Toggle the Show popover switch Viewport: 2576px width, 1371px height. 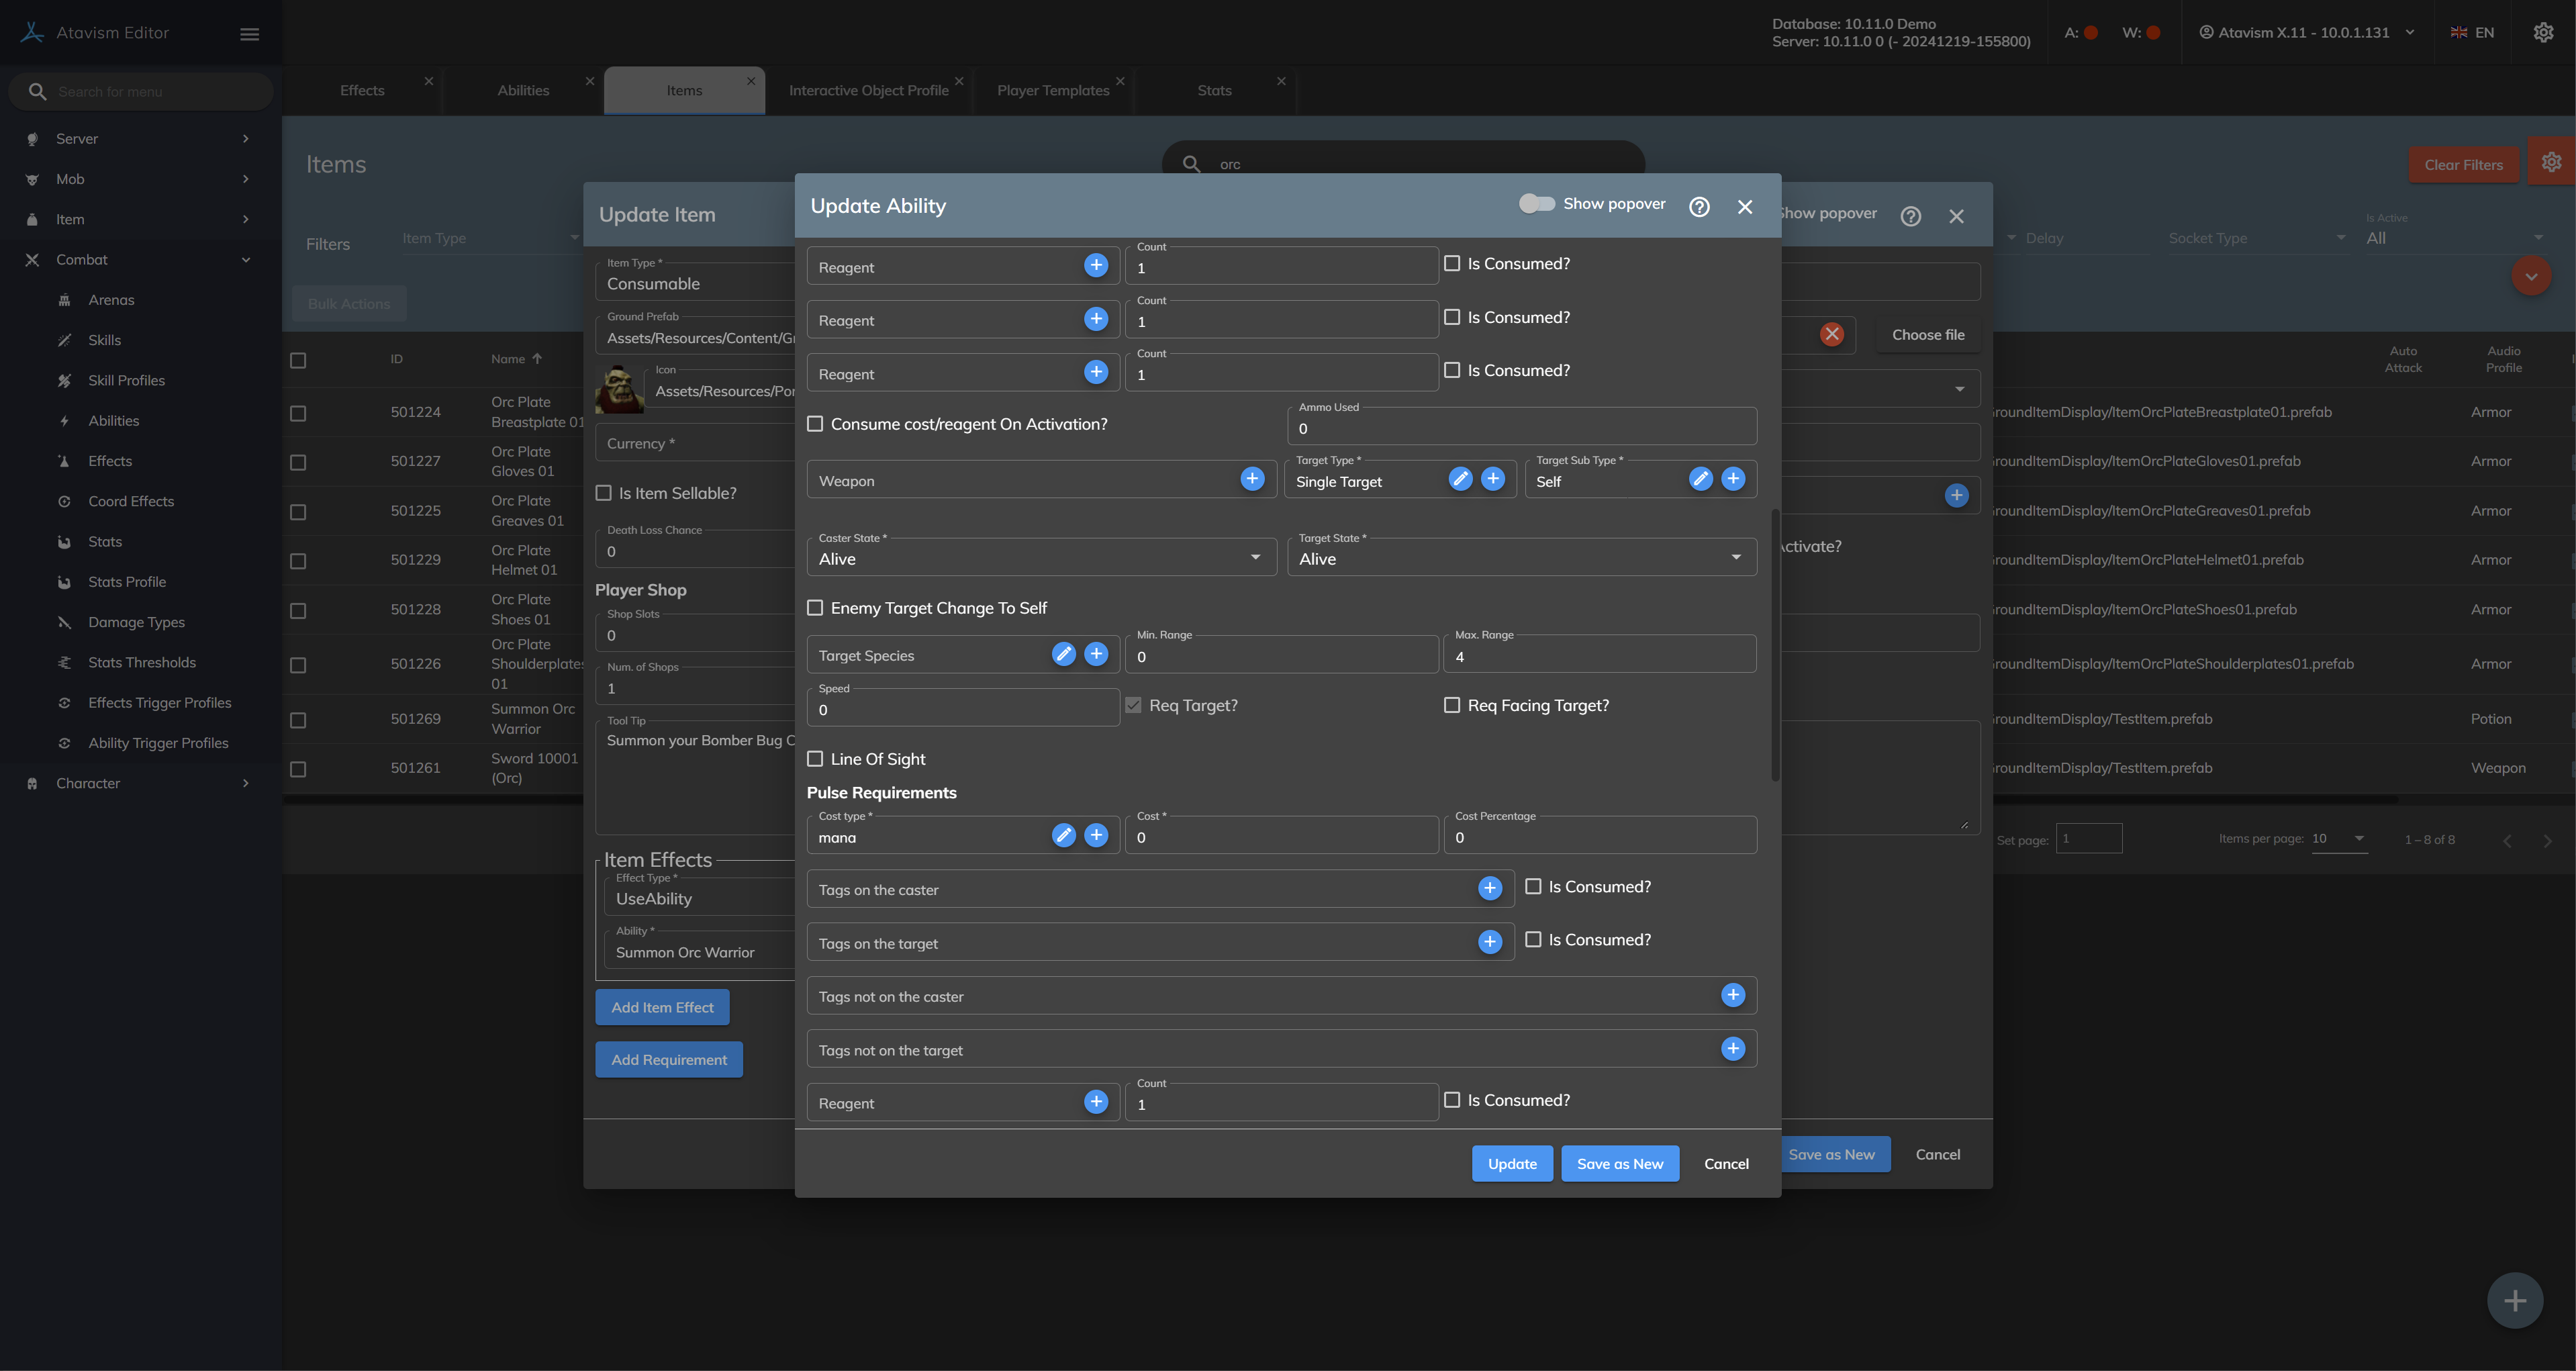click(x=1536, y=204)
